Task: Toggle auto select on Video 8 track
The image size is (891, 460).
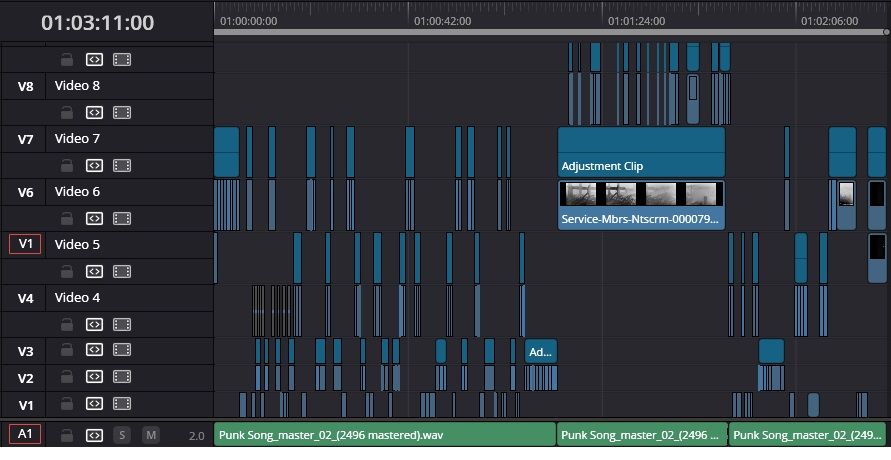Action: 94,112
